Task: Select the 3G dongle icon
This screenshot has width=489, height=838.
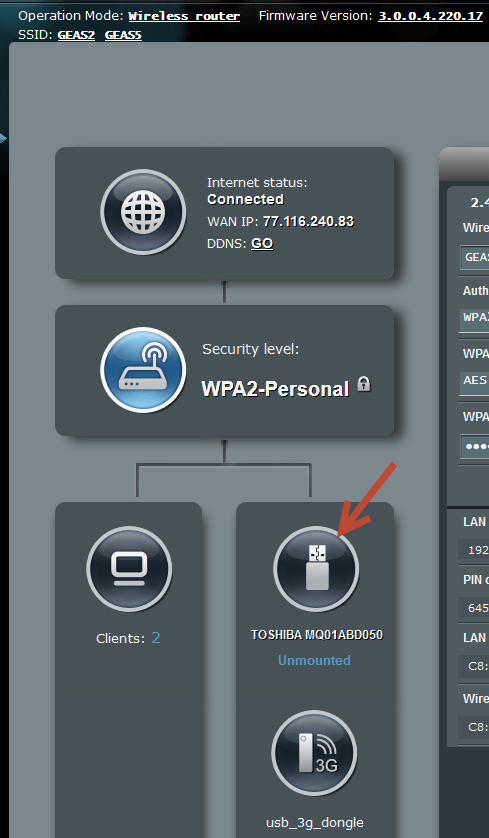Action: coord(314,752)
